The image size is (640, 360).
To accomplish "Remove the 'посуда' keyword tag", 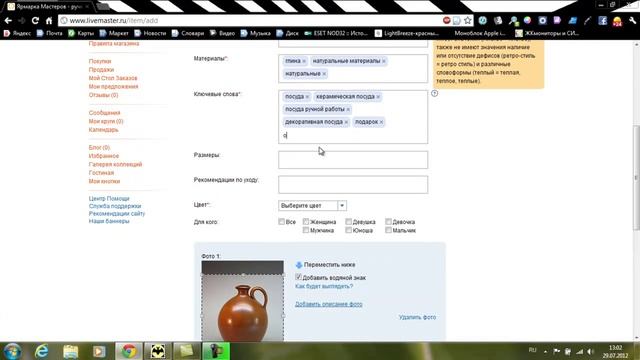I will 307,97.
